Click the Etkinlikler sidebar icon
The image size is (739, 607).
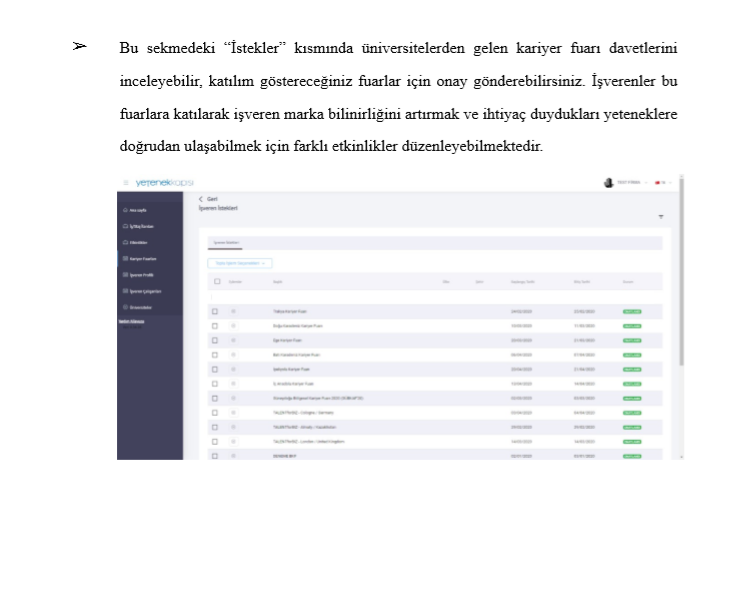point(125,242)
